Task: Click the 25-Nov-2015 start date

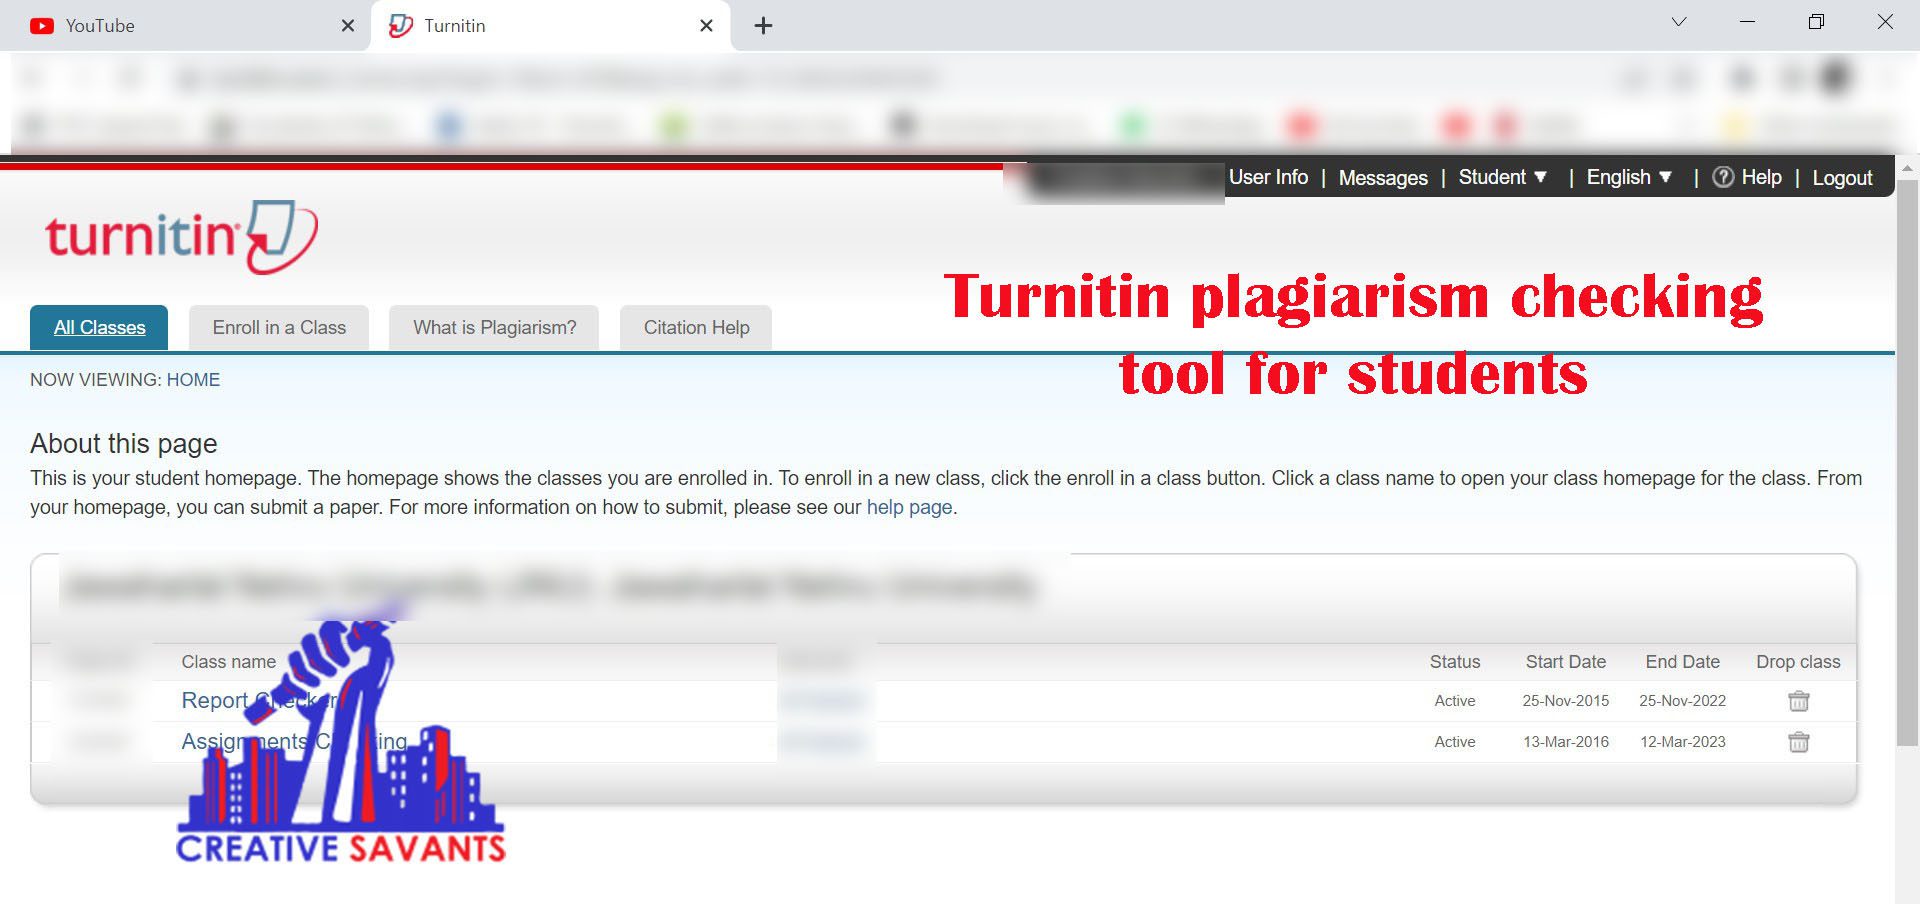Action: (x=1565, y=701)
